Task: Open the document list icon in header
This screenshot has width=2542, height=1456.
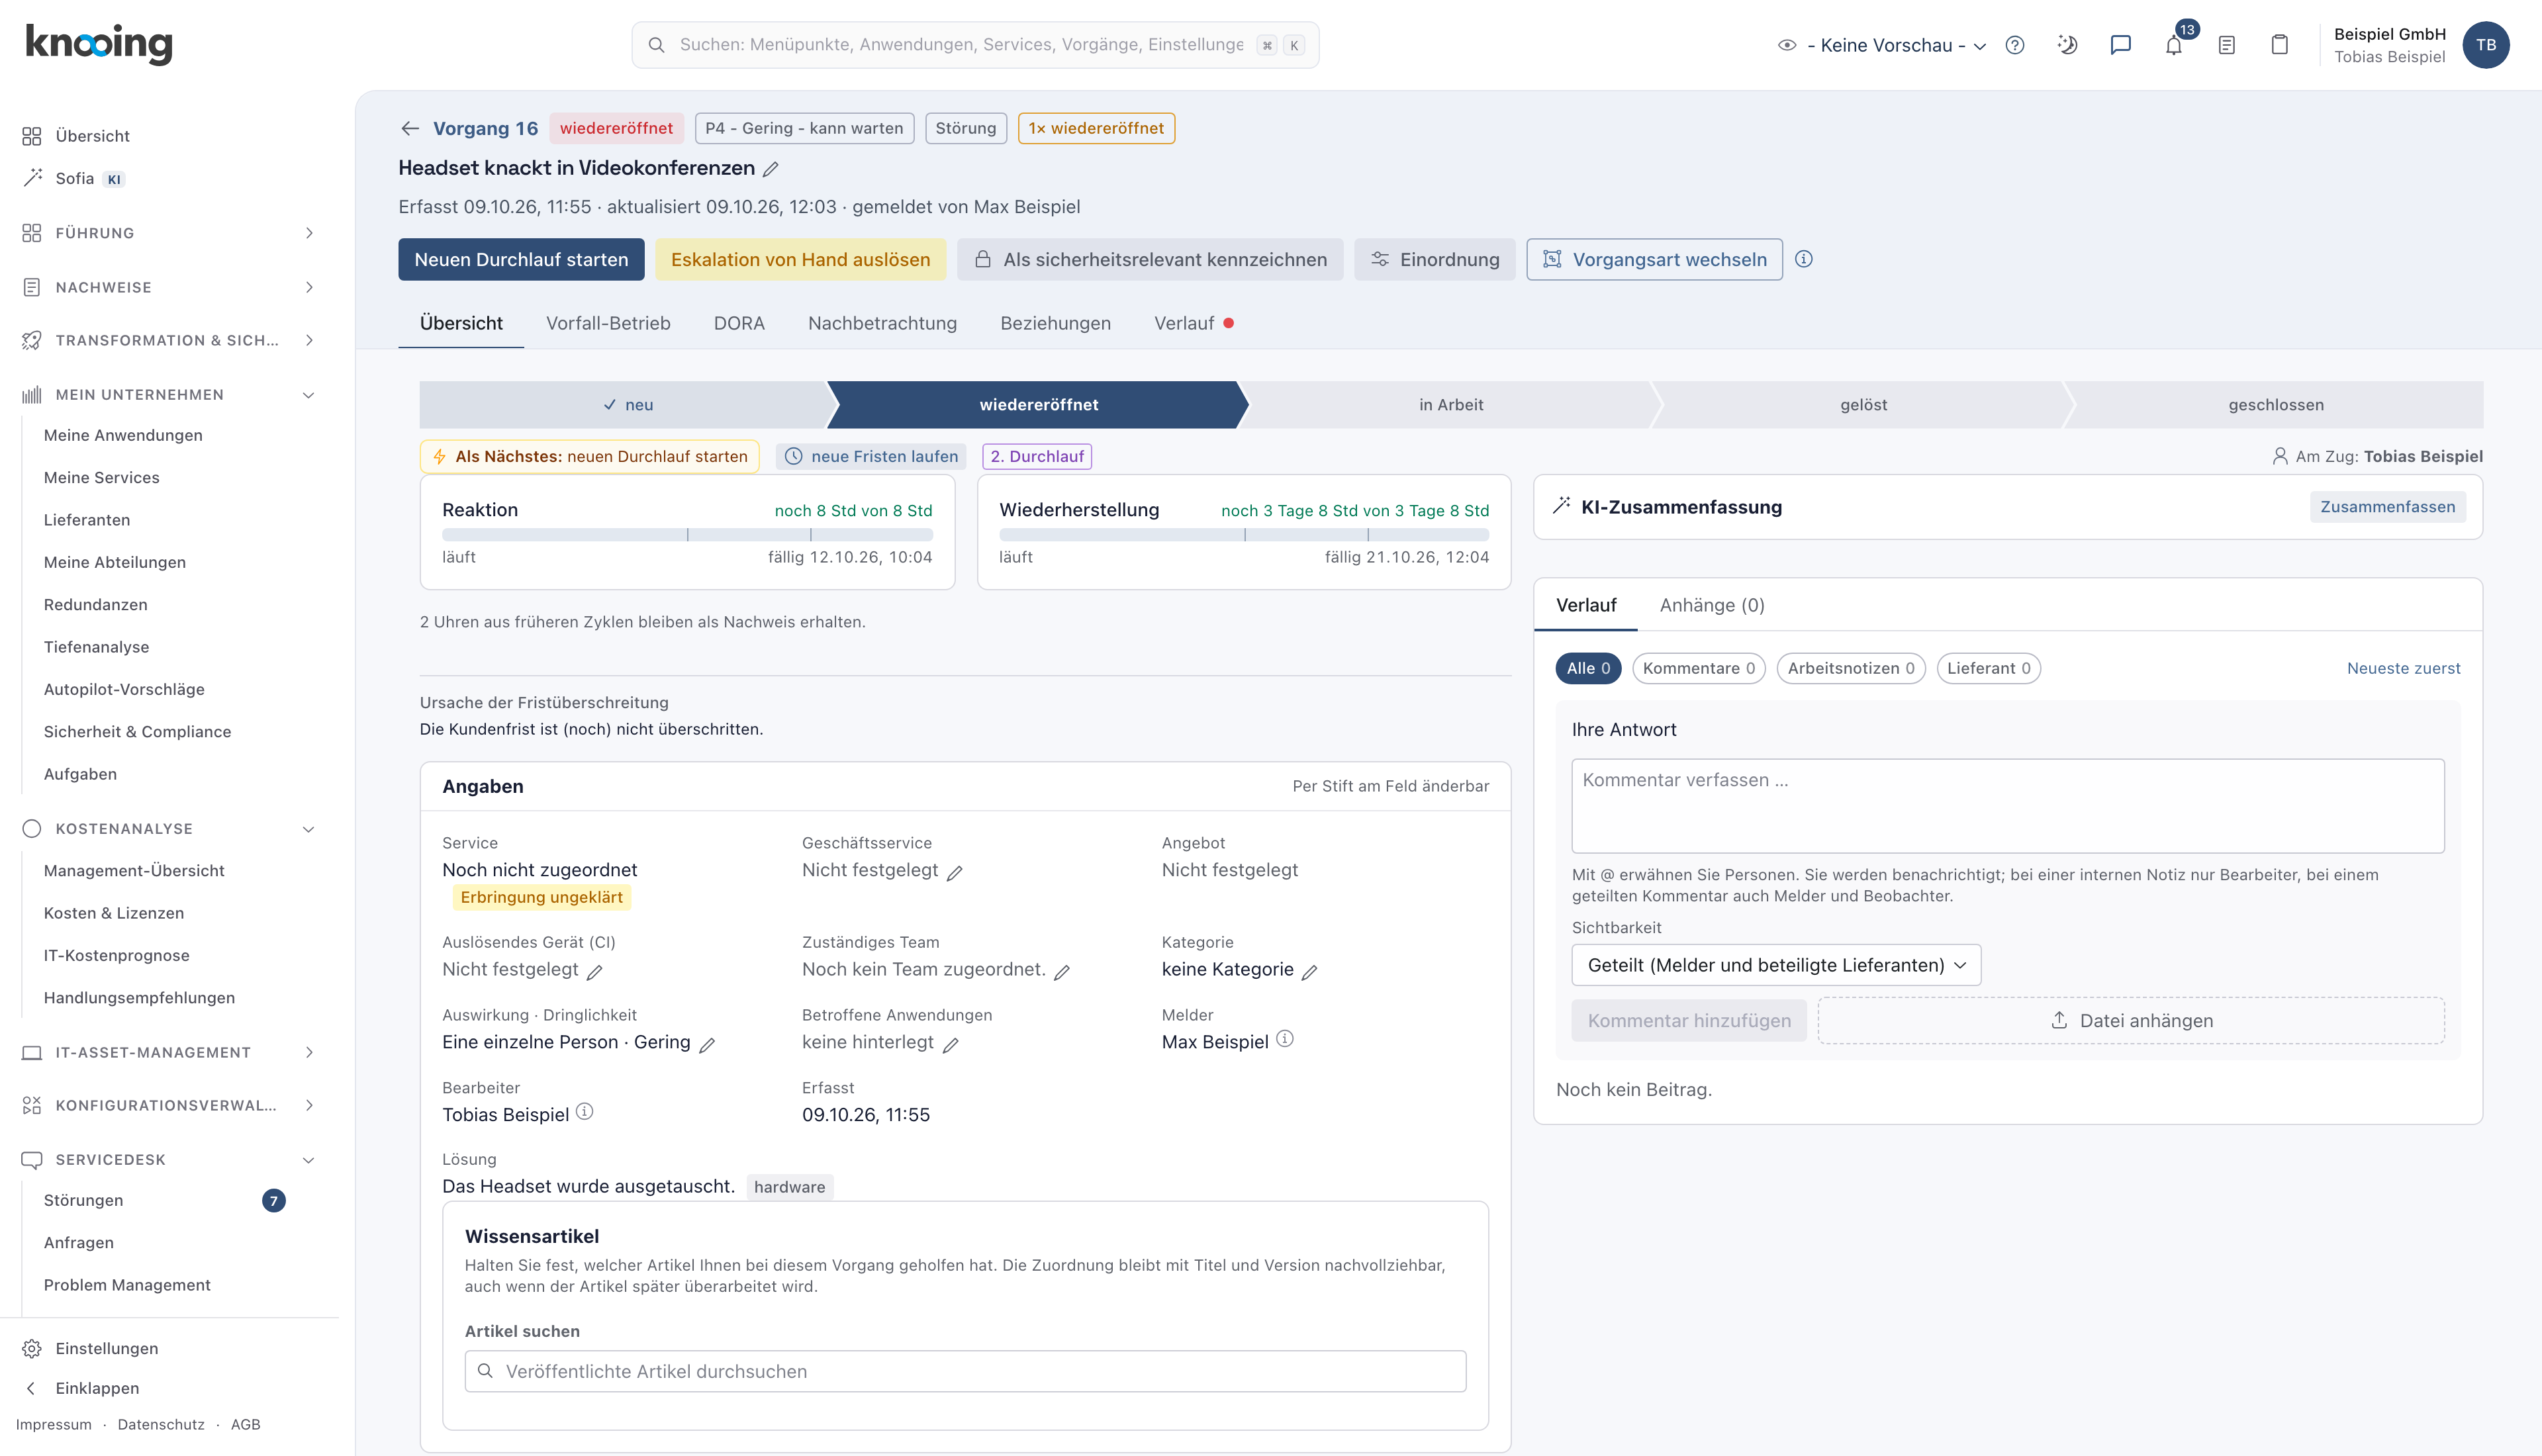Action: (x=2226, y=45)
